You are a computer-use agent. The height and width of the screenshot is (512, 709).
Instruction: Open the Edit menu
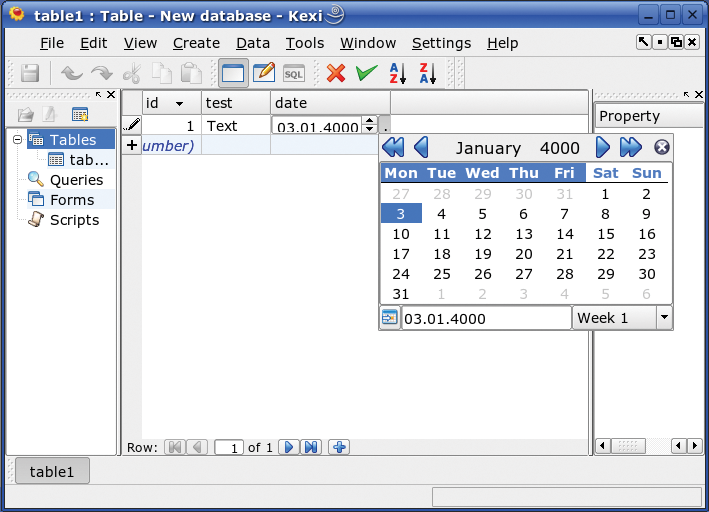[94, 43]
